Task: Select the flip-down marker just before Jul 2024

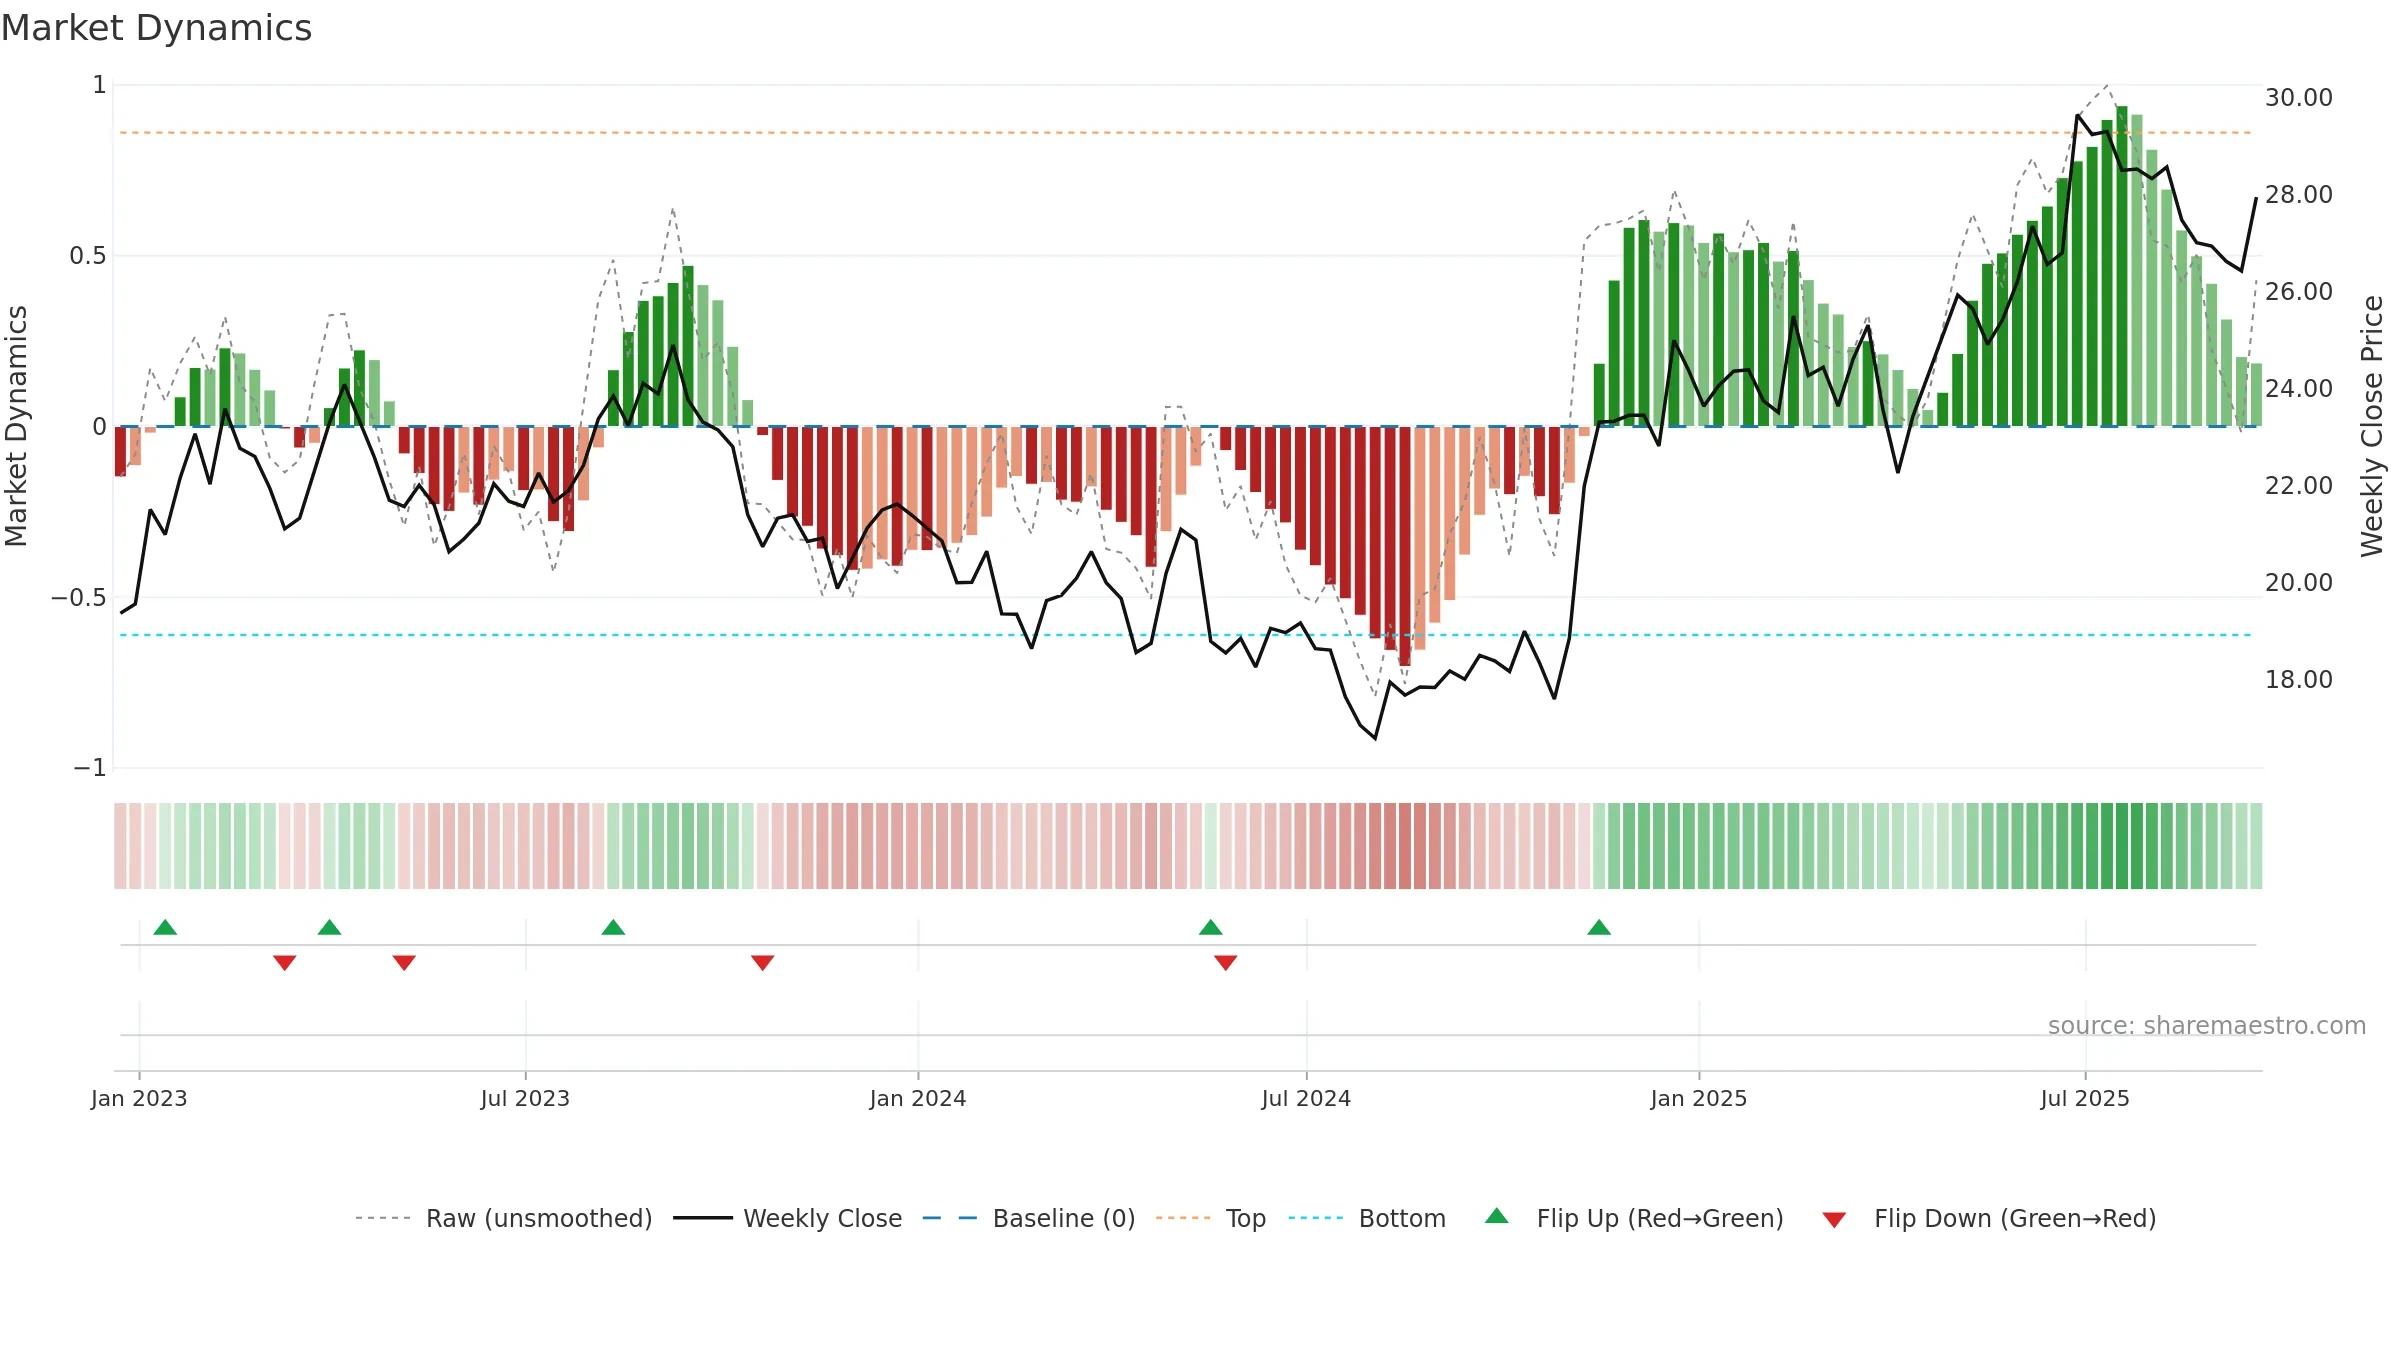Action: click(1226, 963)
